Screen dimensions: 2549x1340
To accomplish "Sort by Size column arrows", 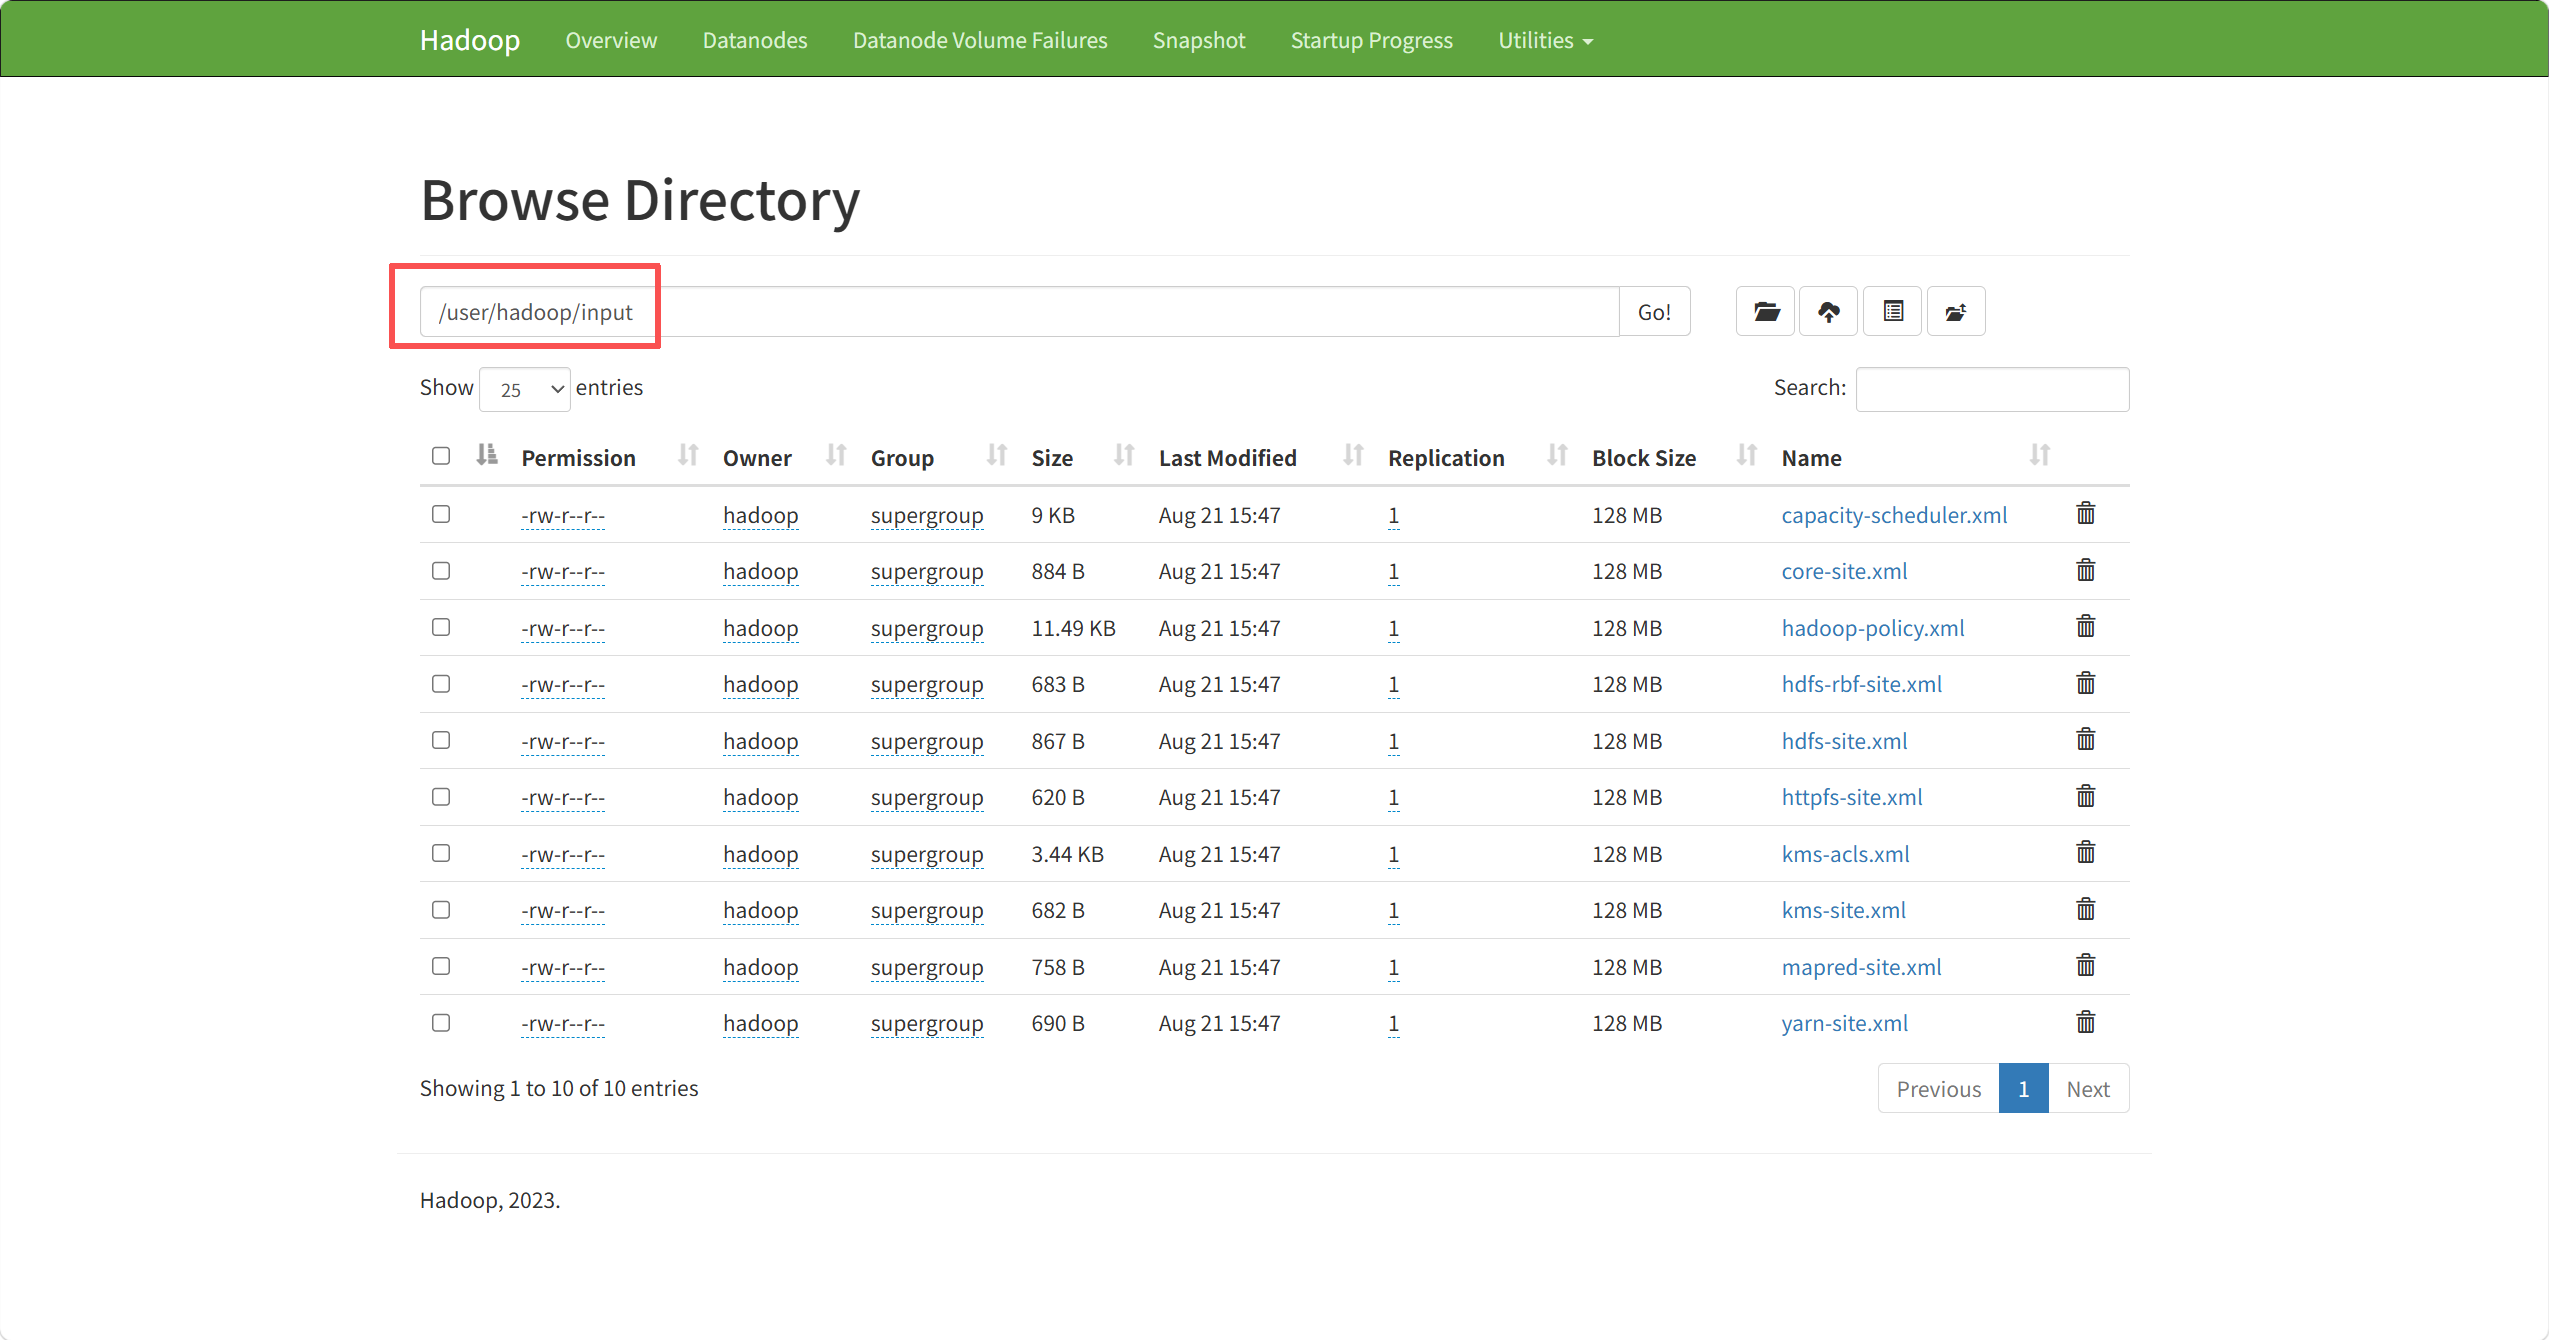I will pos(1124,456).
